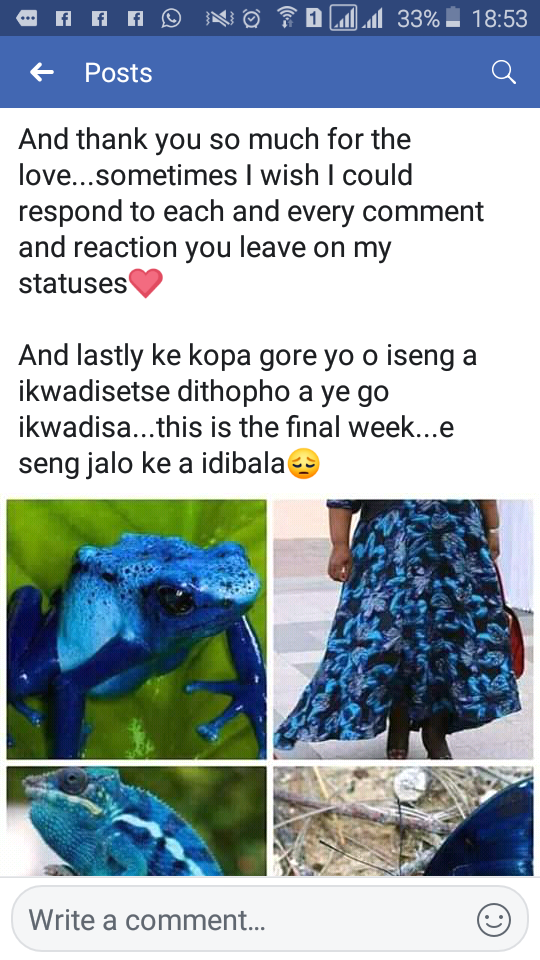
Task: Tap the Wi-Fi status icon
Action: coord(286,19)
